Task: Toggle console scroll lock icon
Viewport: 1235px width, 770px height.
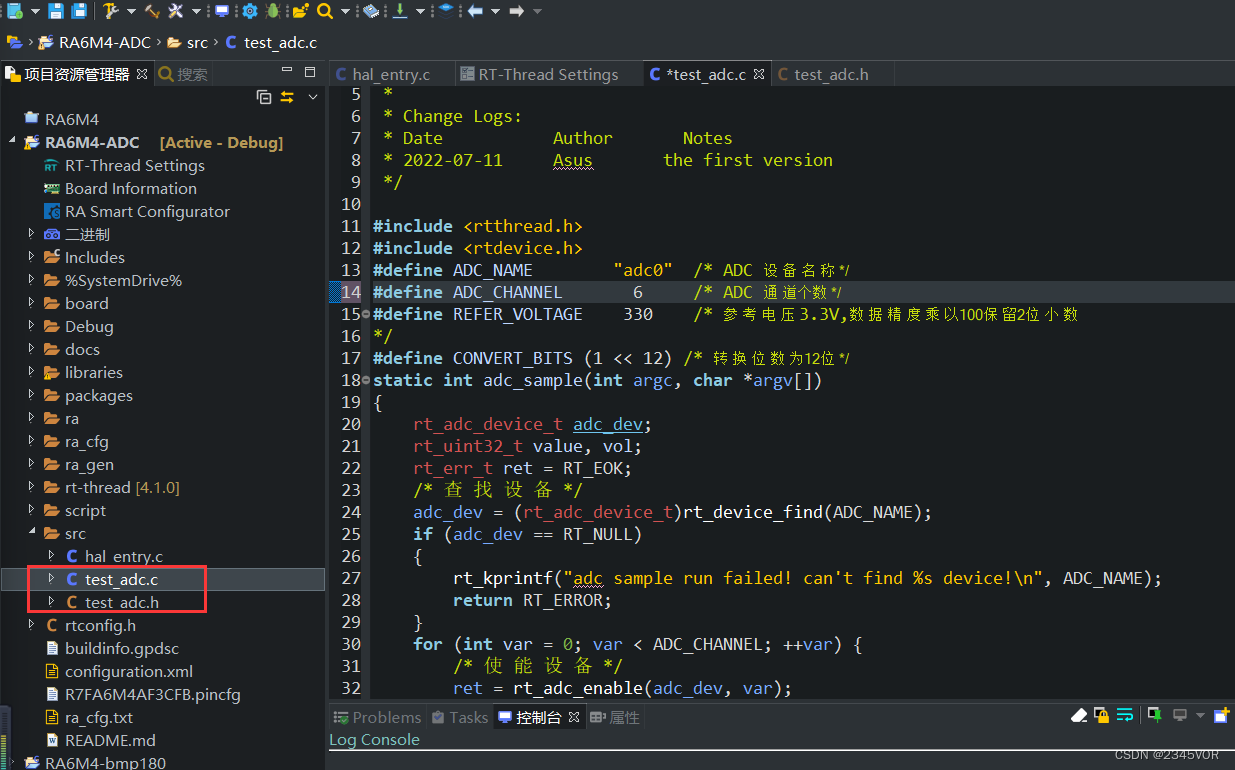Action: click(1101, 716)
